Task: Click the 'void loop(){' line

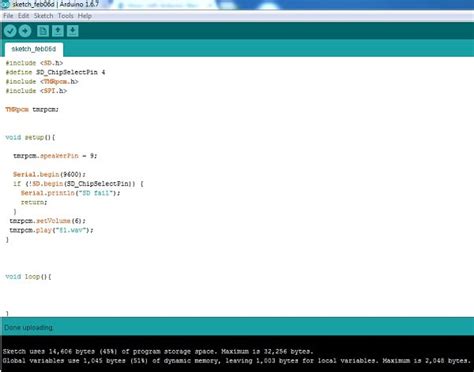Action: 28,277
